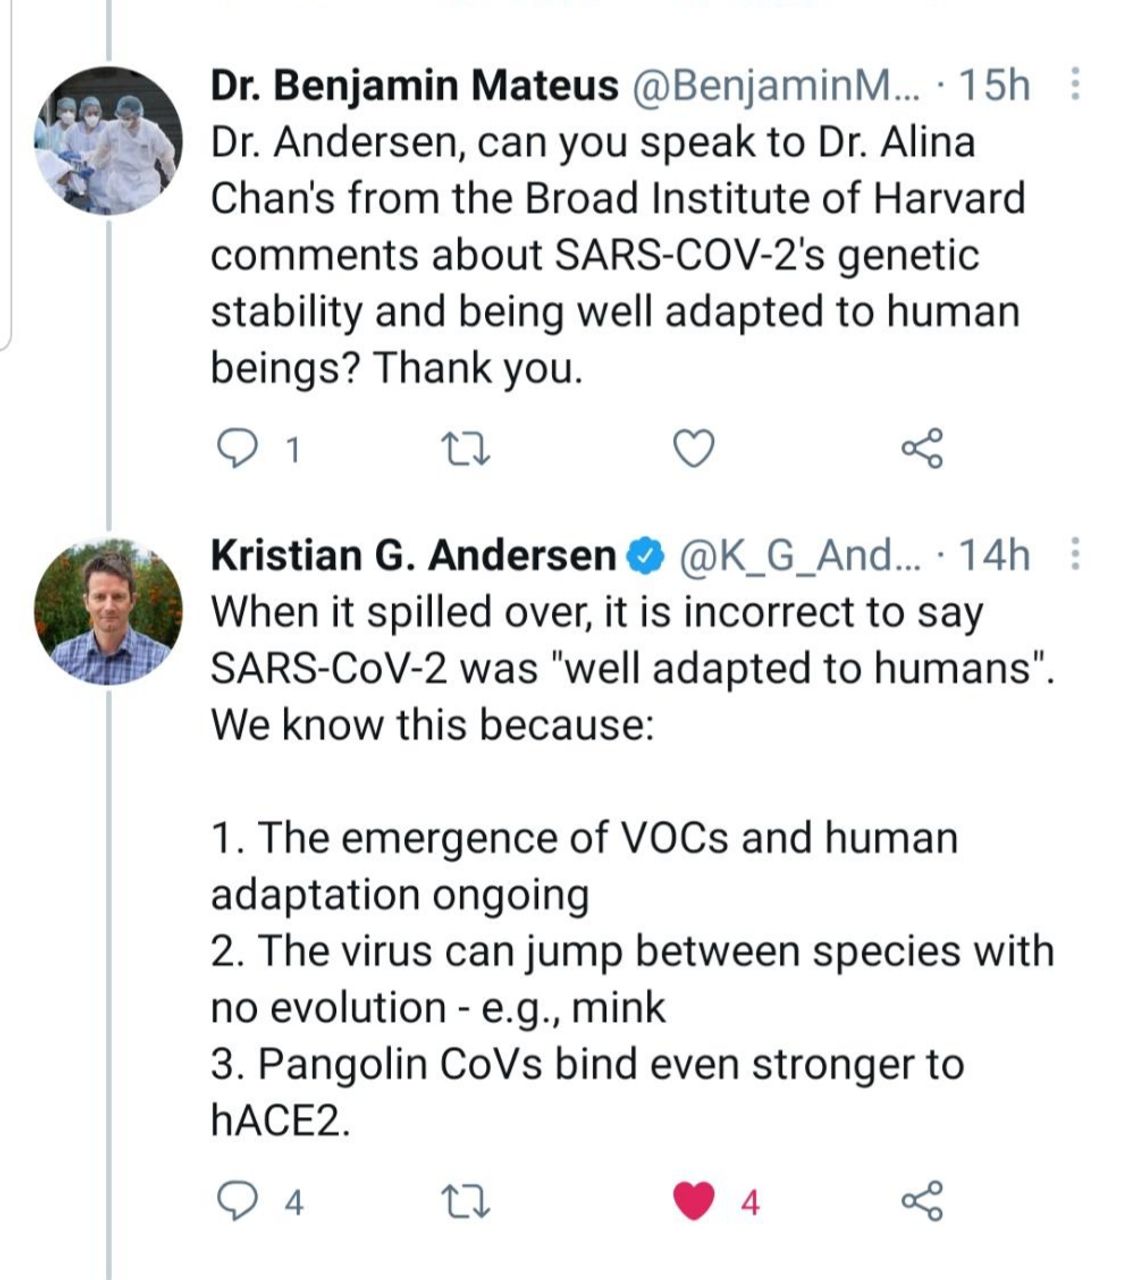Unlike Kristian G. Andersen's tweet
The width and height of the screenshot is (1128, 1280).
point(694,1200)
